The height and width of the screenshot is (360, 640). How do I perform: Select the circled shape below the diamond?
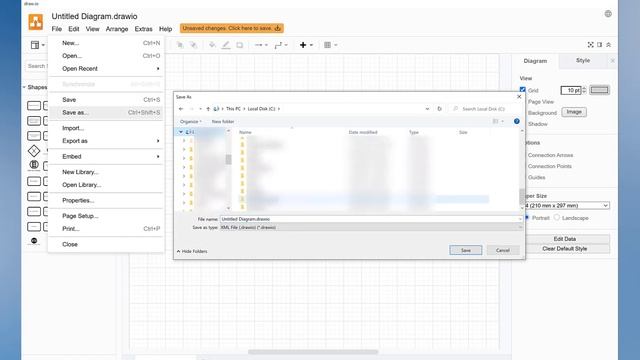point(34,165)
